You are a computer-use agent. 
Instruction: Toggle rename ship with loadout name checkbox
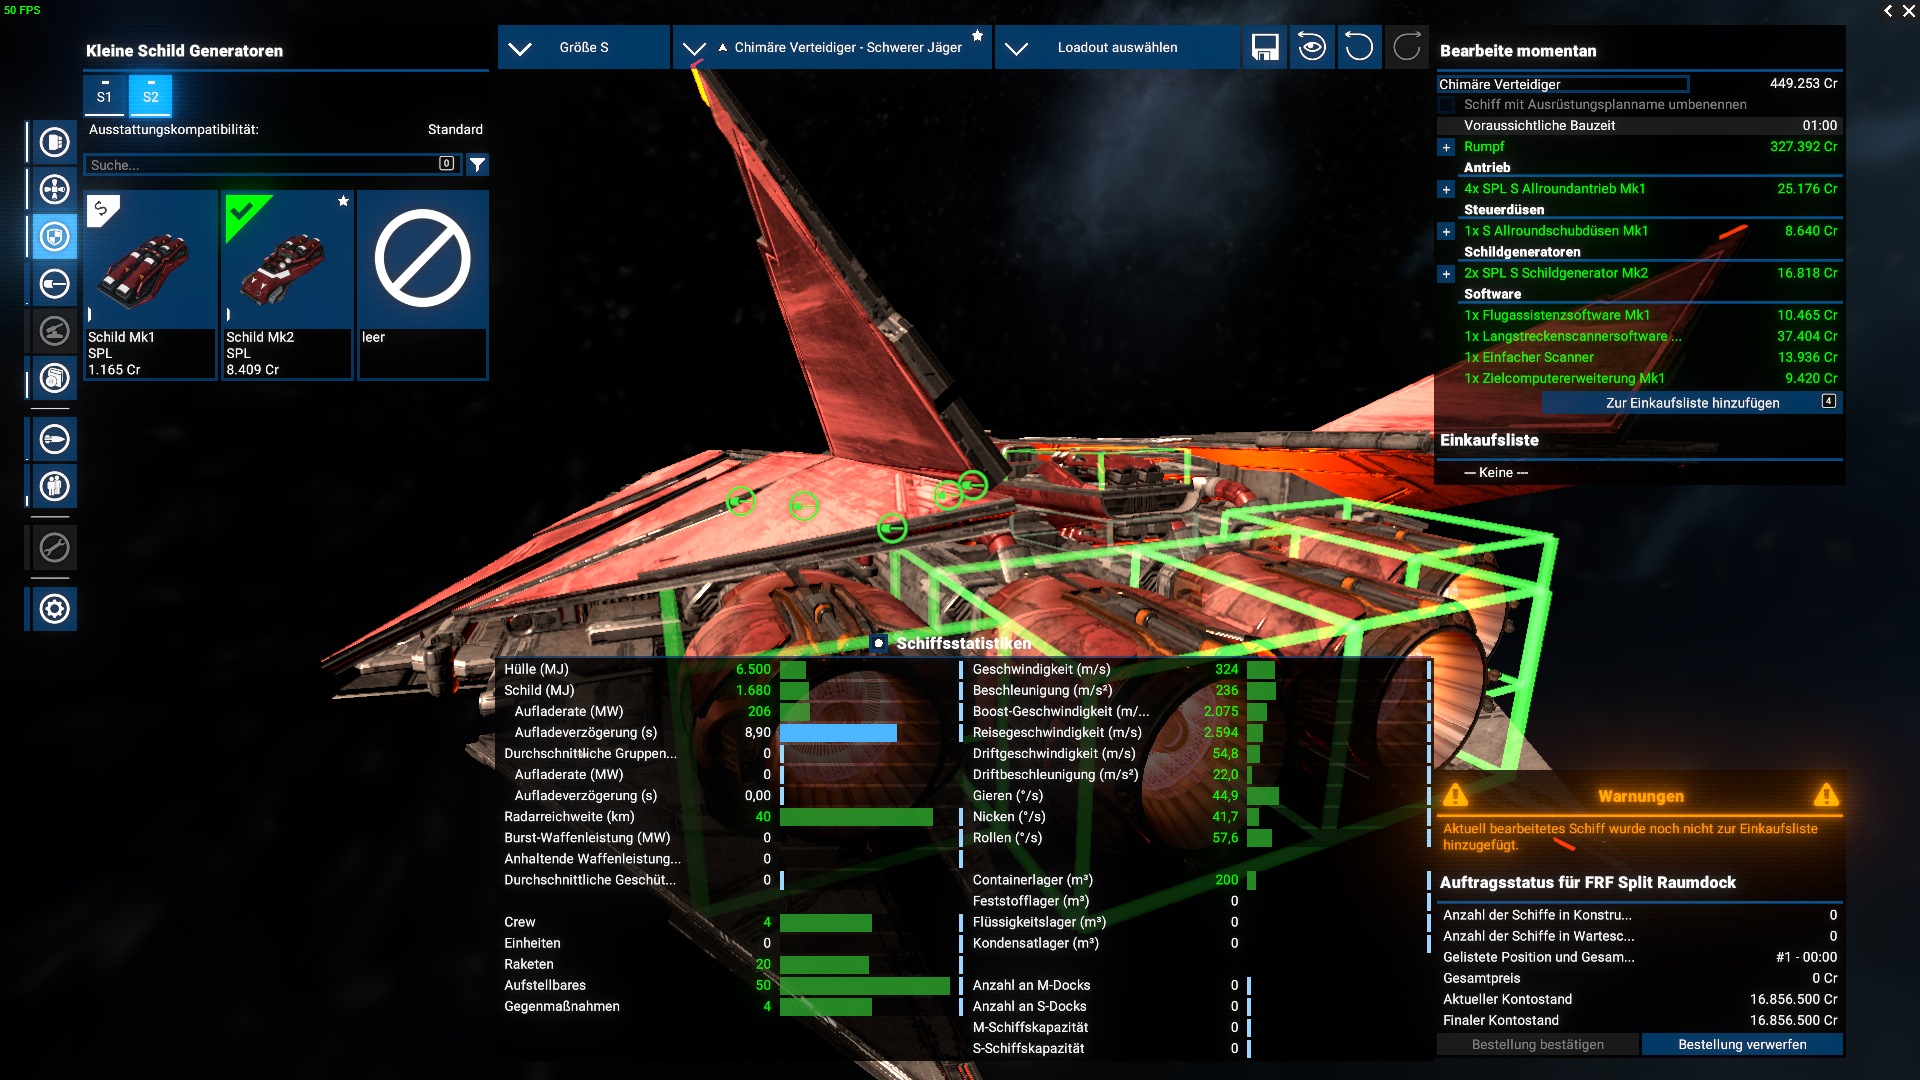pos(1446,105)
